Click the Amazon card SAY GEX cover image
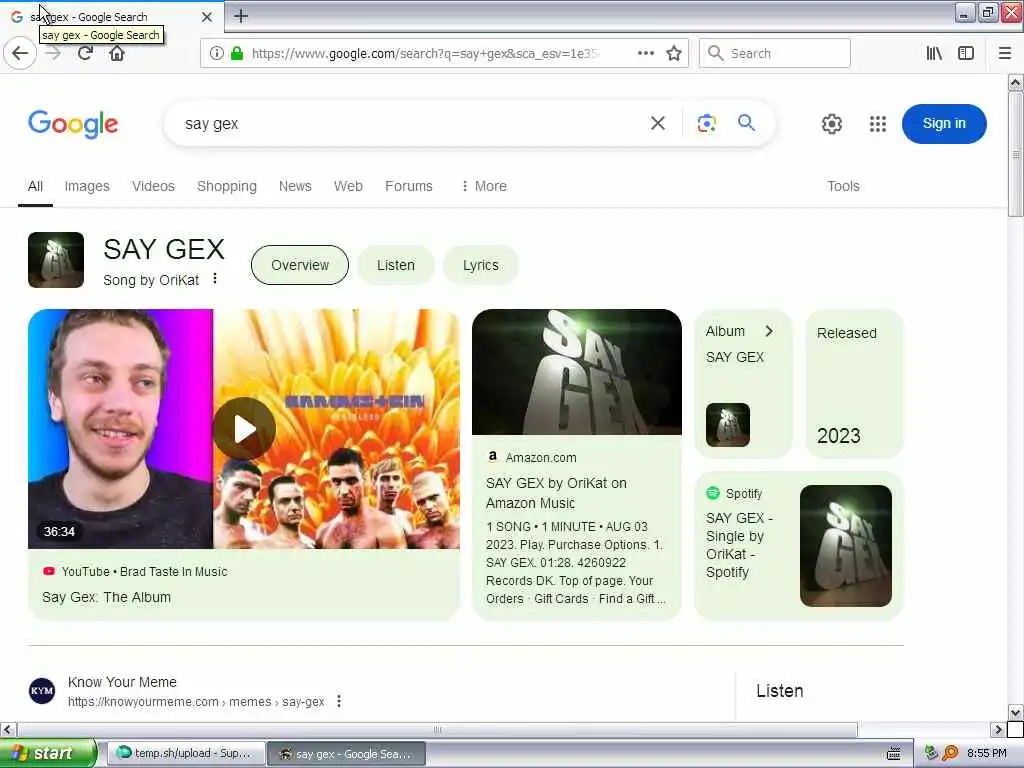 tap(577, 372)
